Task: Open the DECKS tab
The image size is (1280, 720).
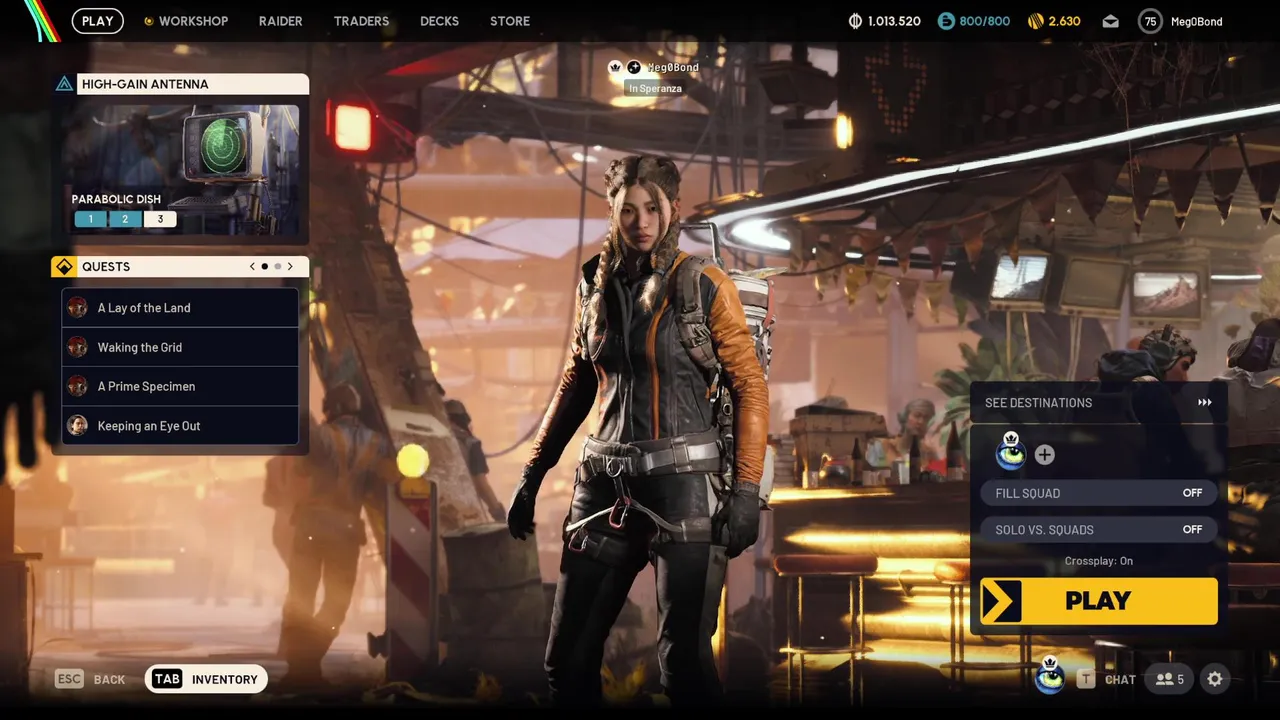Action: [x=440, y=21]
